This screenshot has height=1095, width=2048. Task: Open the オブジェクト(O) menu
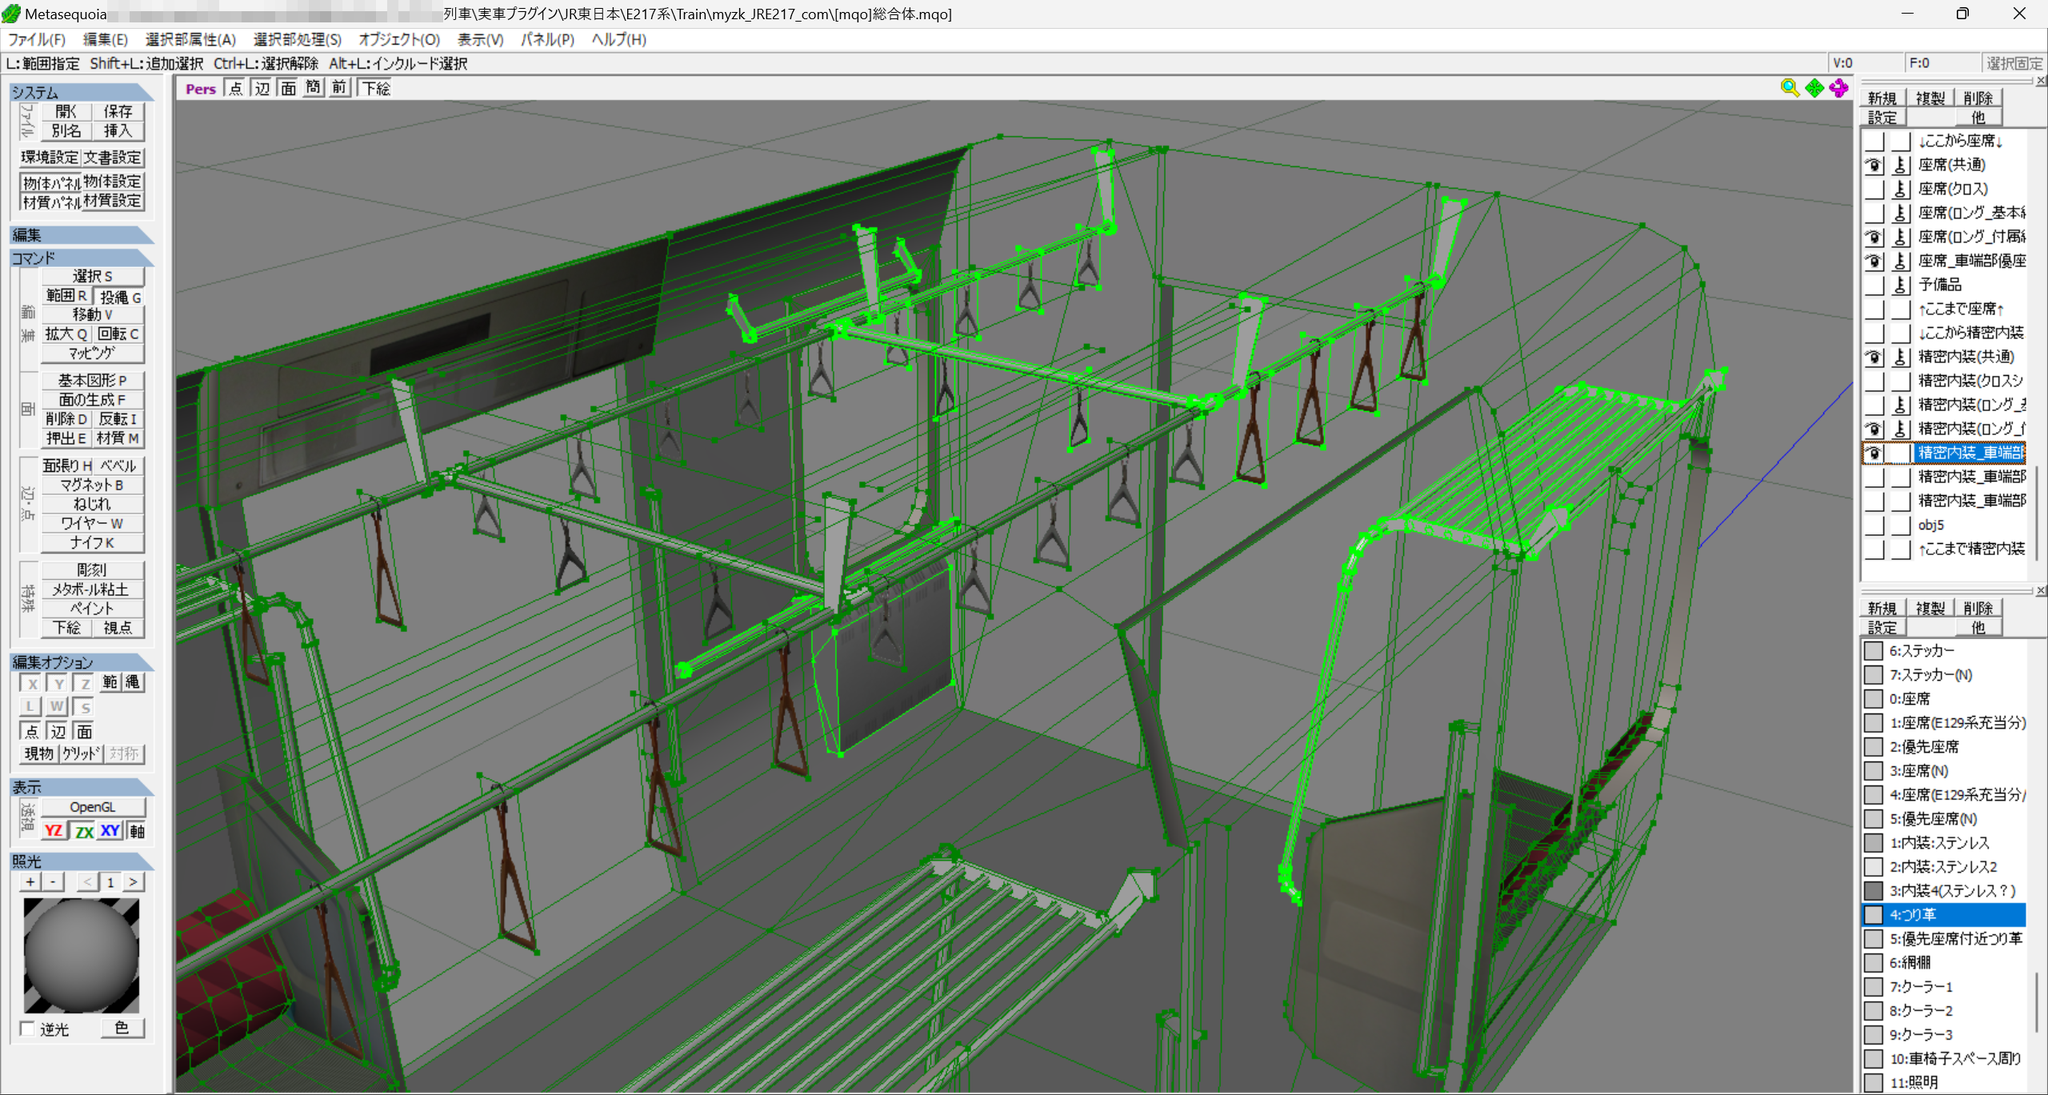pos(399,39)
